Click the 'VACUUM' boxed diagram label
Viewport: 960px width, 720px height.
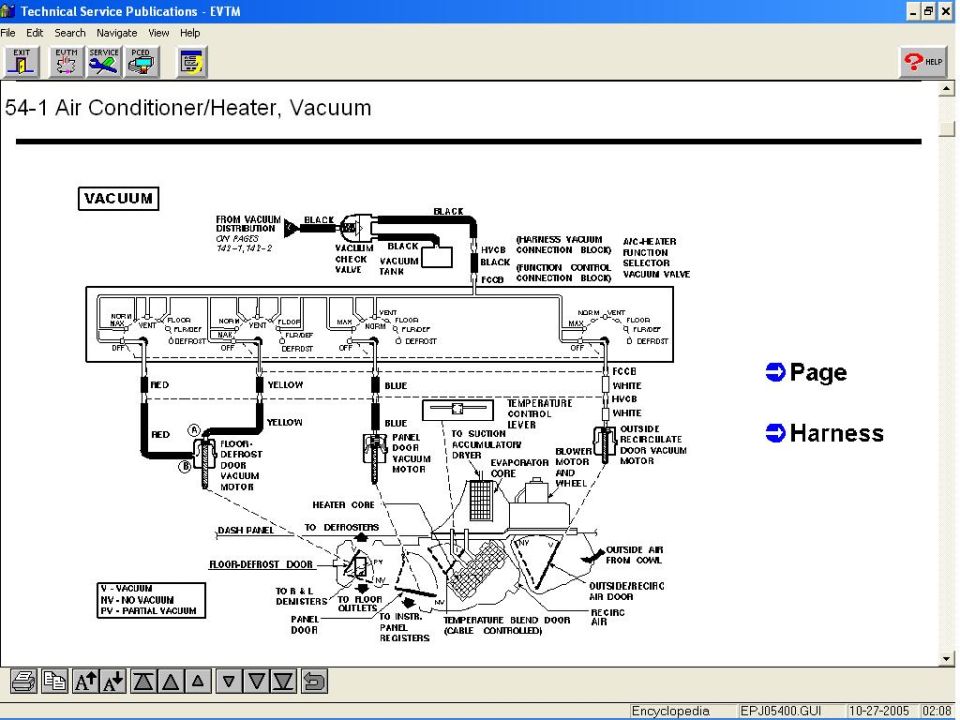coord(118,198)
